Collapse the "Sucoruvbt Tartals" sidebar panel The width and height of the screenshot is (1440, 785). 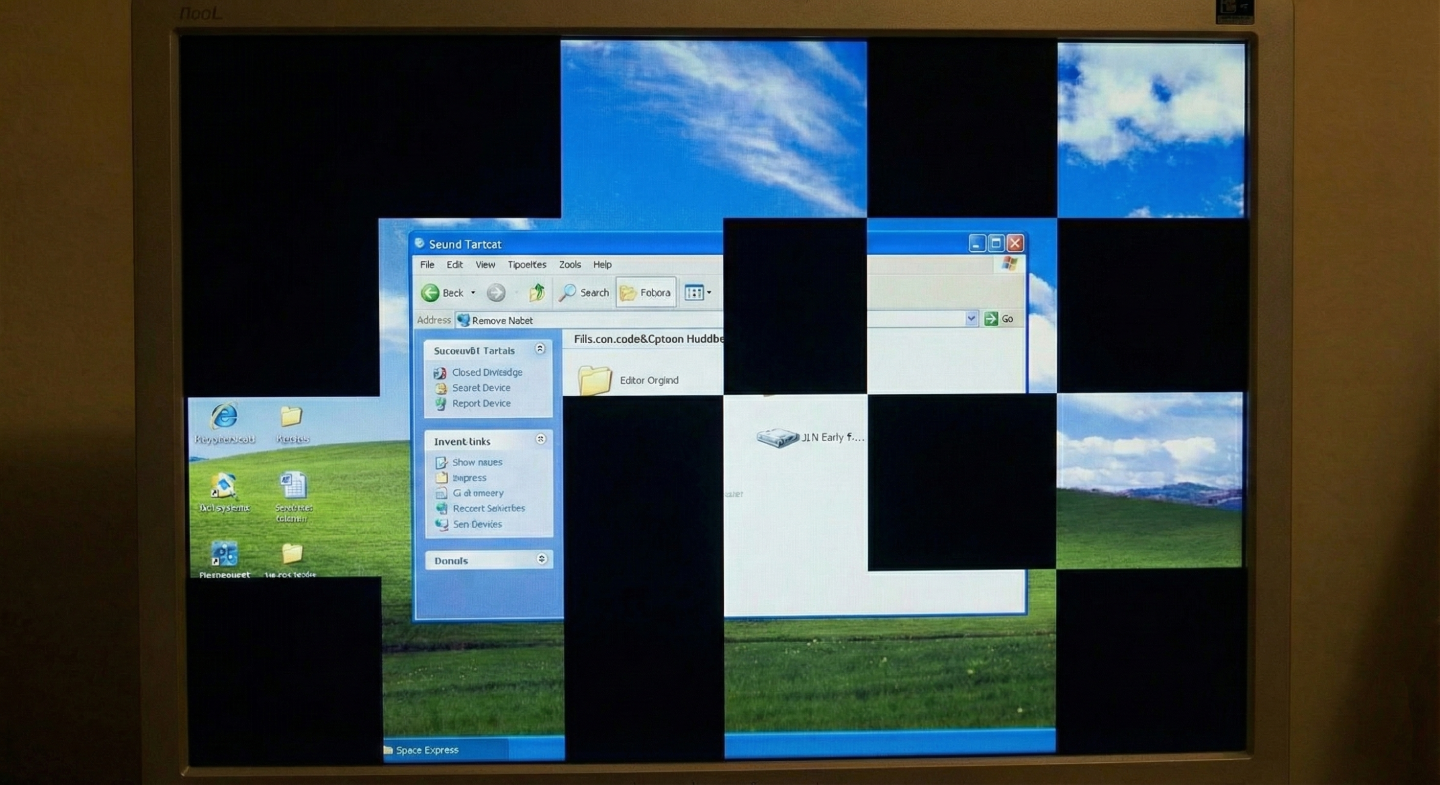[540, 349]
